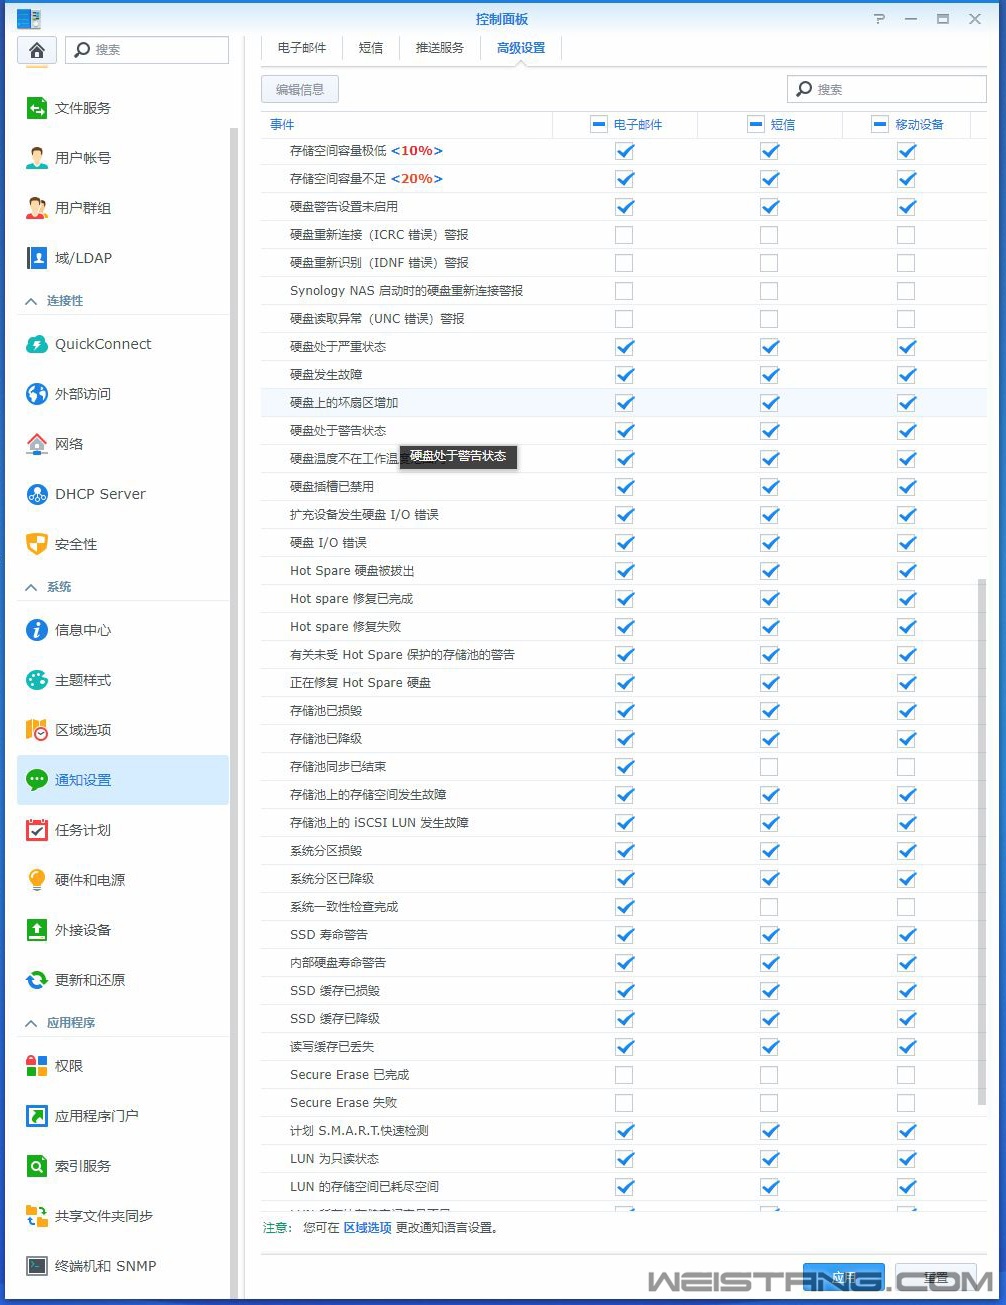Enable email alert for 硬盘重新连接 ICRC 错误
1006x1305 pixels.
click(x=624, y=234)
